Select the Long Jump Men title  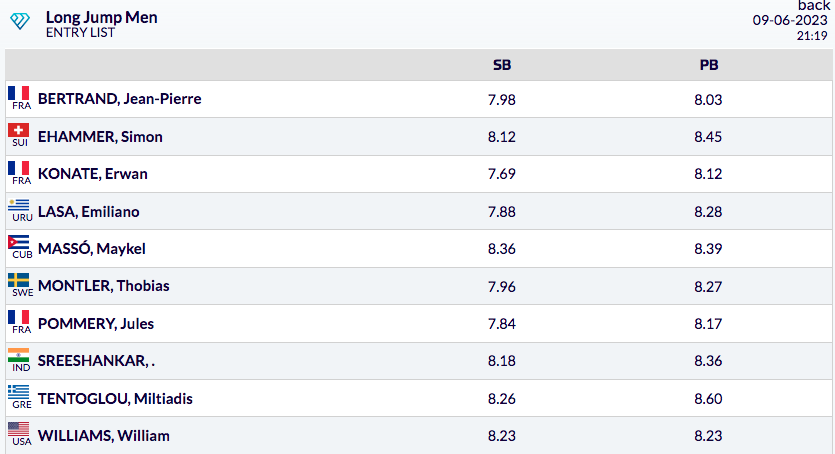(x=101, y=17)
